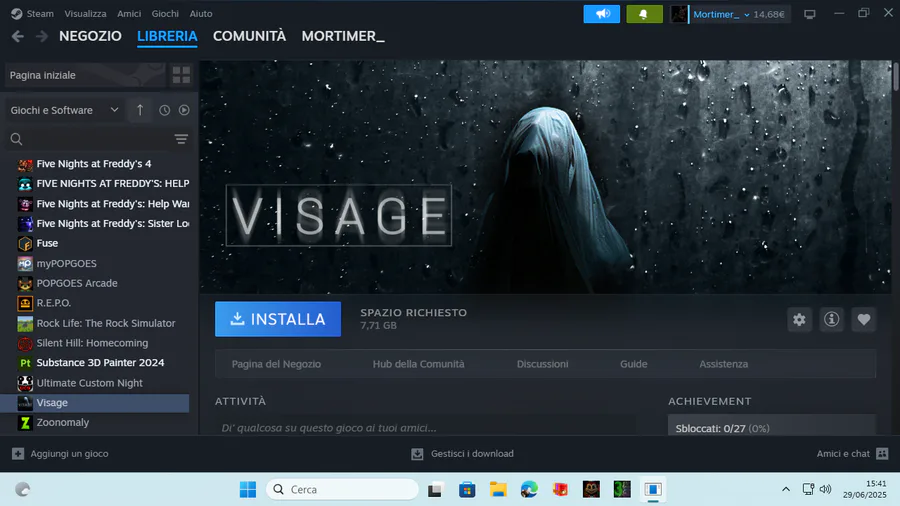Open Pagina iniziale library home

tap(85, 75)
